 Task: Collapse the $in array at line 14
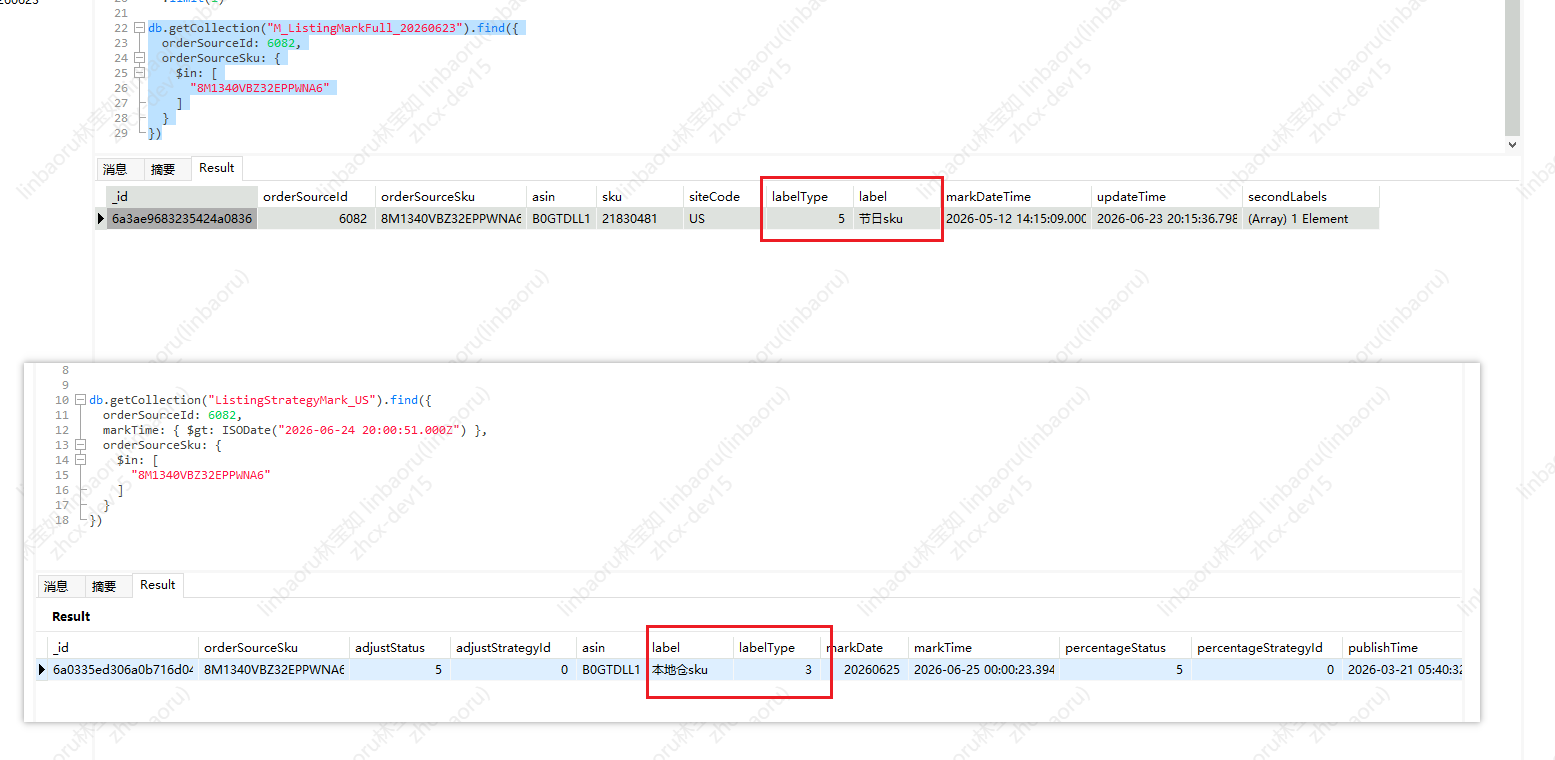(x=80, y=460)
